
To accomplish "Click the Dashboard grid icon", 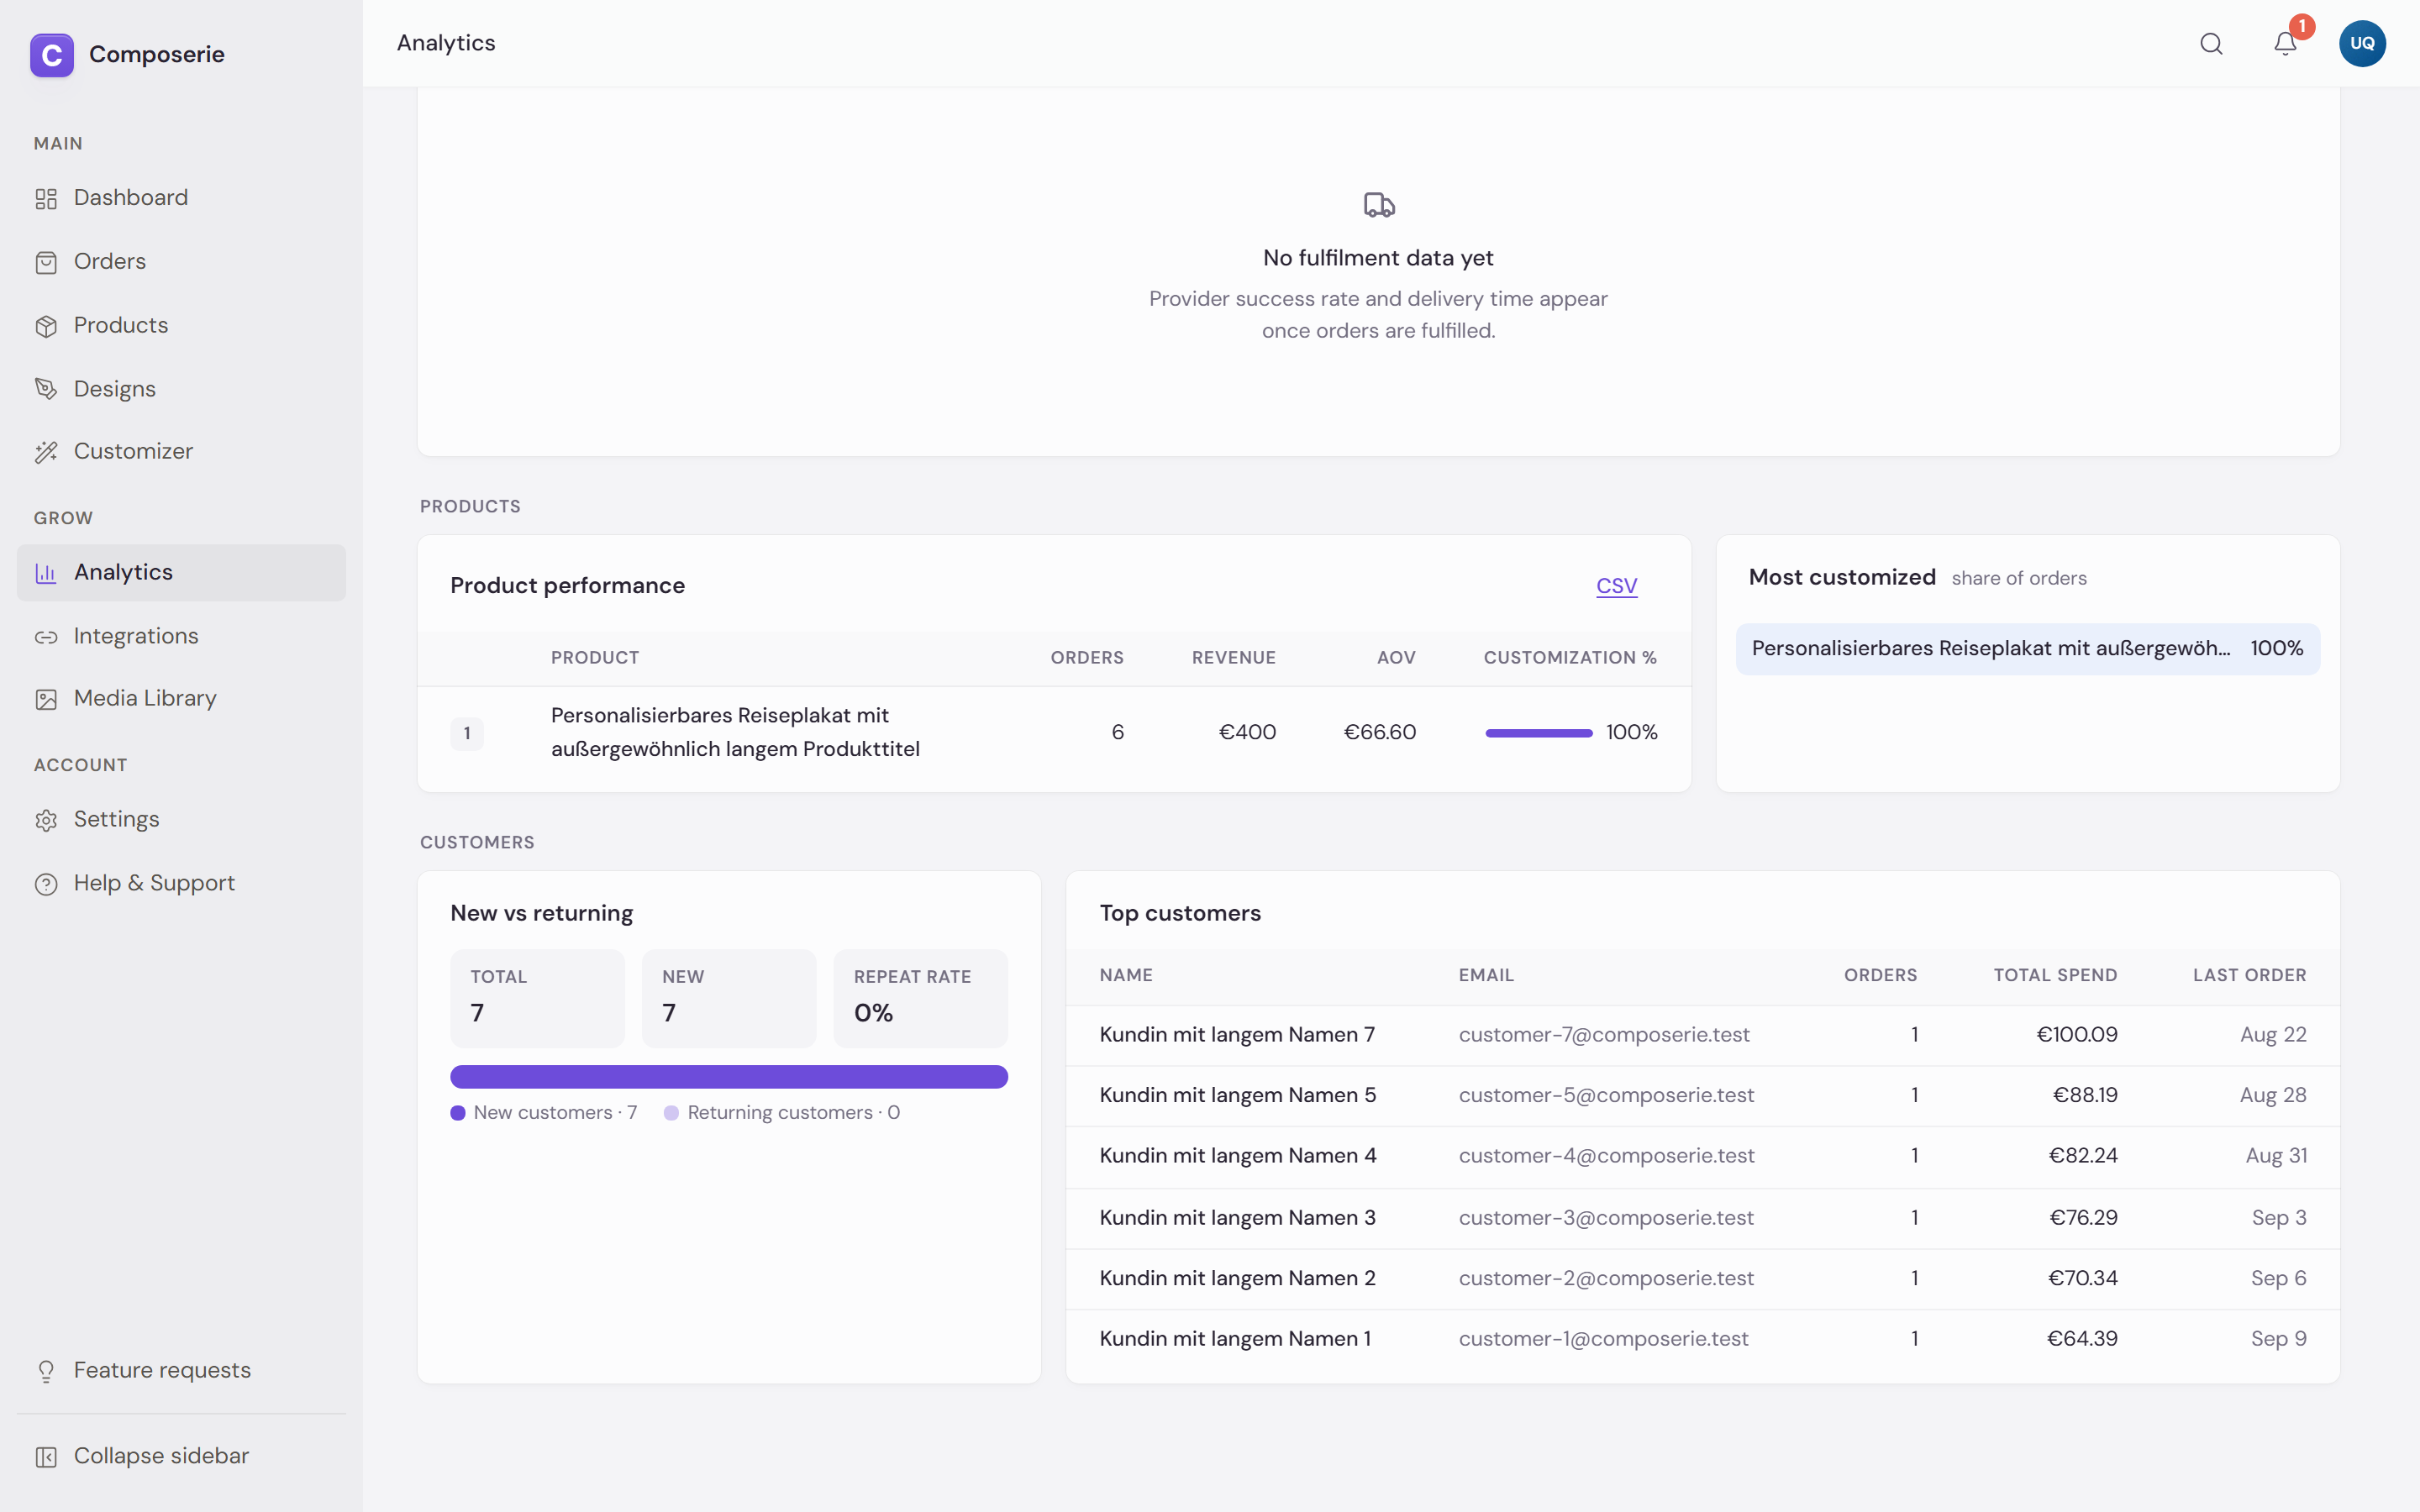I will coord(46,198).
